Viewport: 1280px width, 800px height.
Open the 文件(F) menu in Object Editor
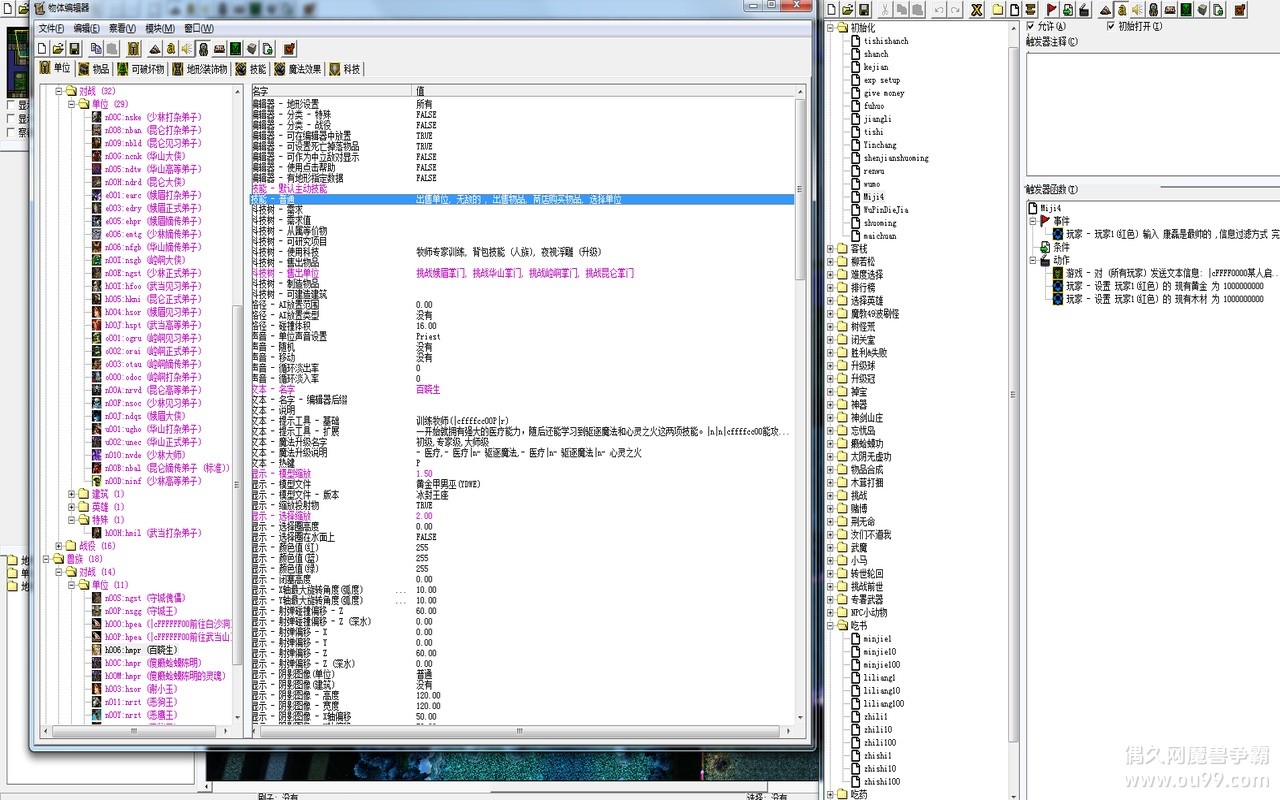tap(51, 28)
